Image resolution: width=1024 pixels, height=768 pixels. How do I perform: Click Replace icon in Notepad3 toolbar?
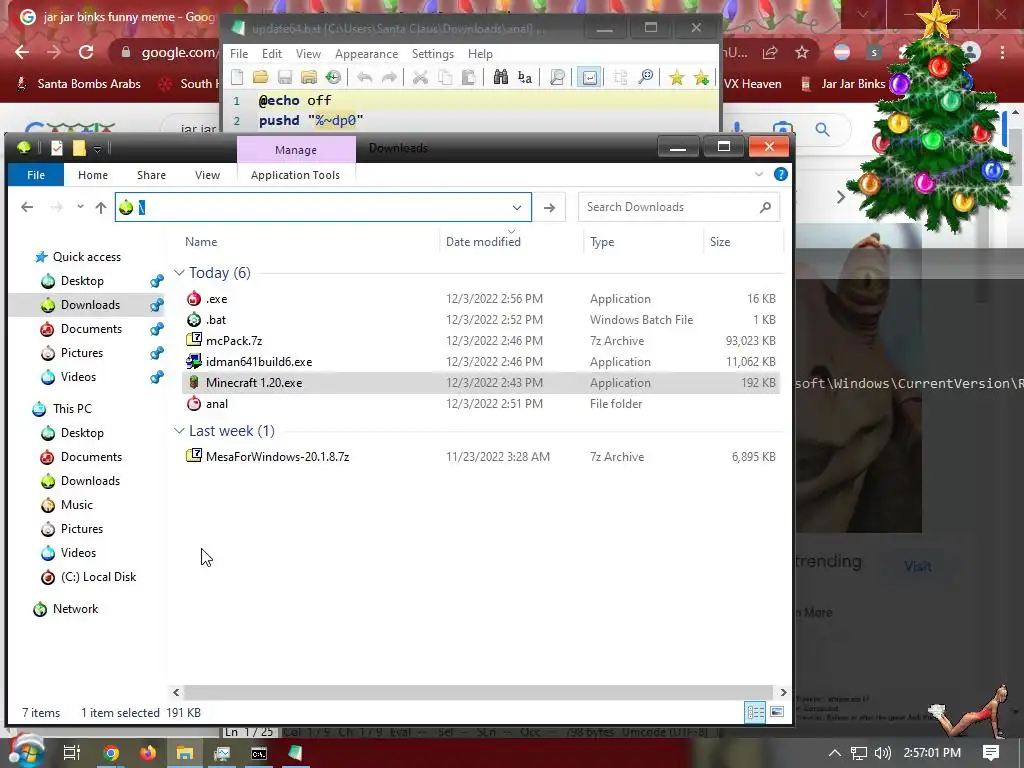pos(525,78)
